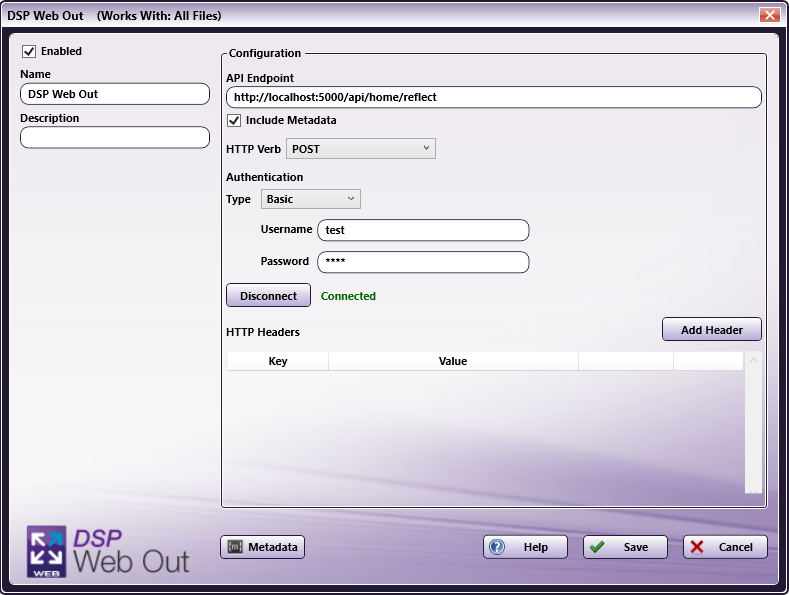Click the Username field
The width and height of the screenshot is (789, 595).
423,230
